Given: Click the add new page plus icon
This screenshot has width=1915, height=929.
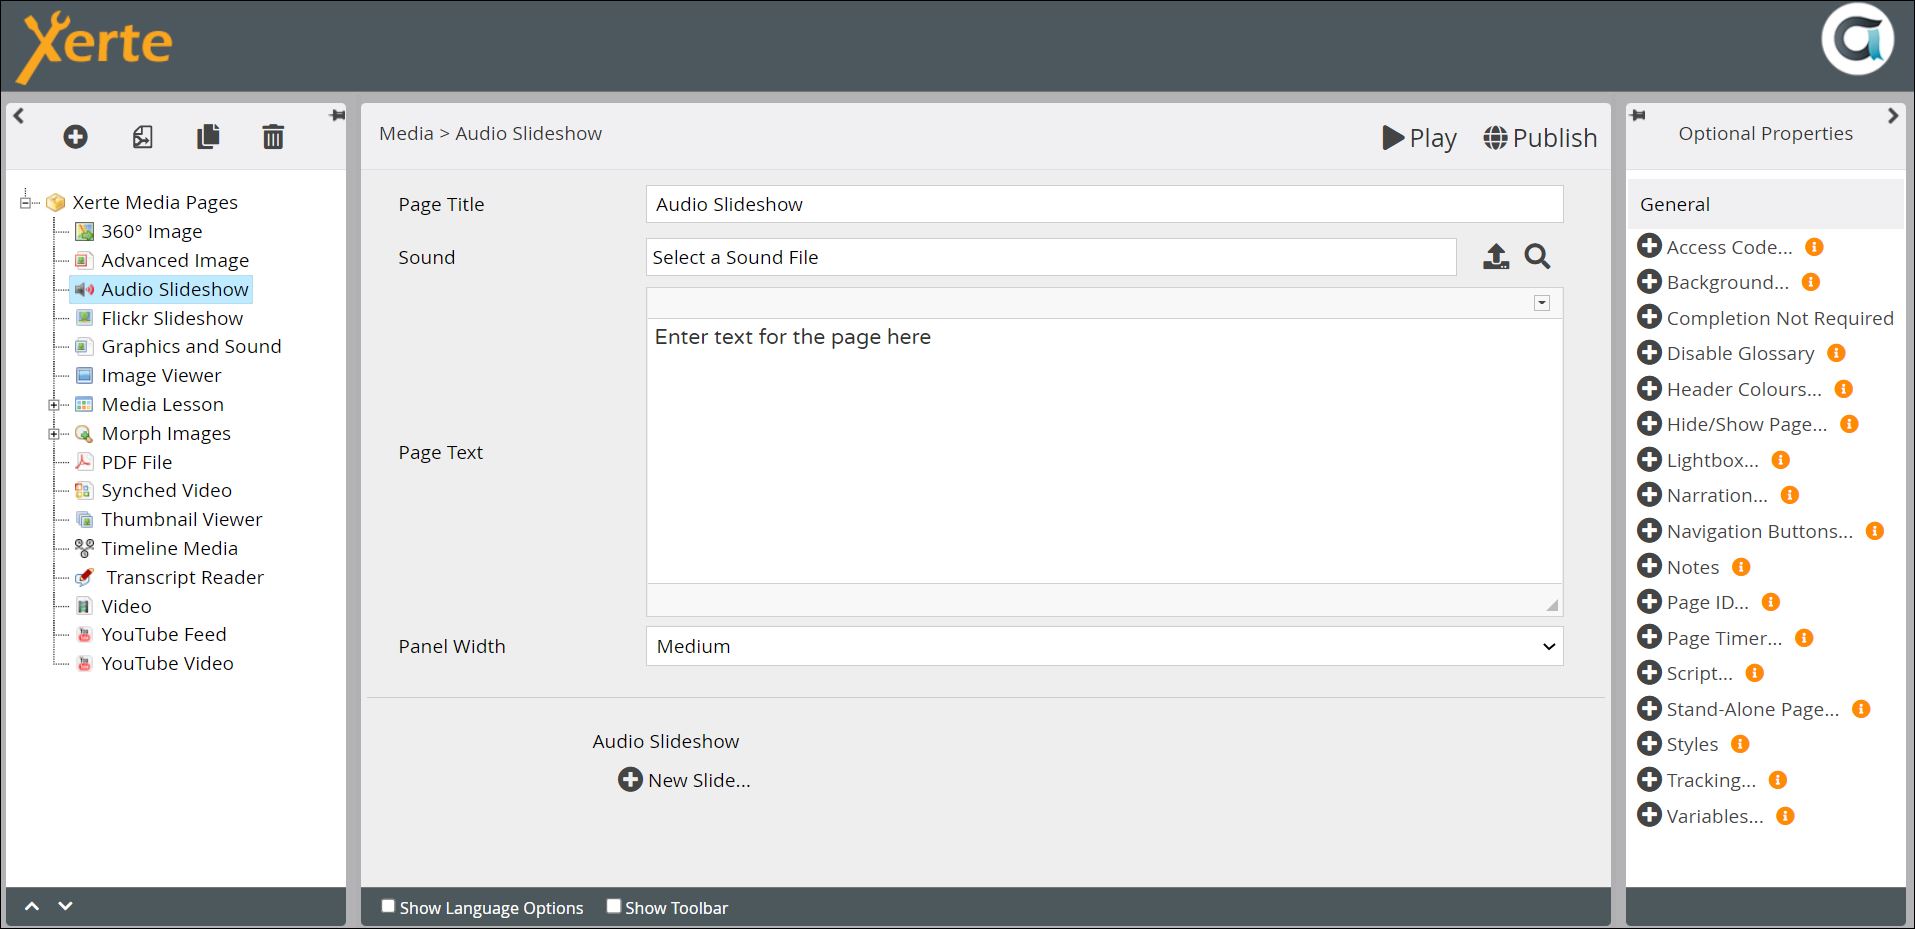Looking at the screenshot, I should point(75,137).
